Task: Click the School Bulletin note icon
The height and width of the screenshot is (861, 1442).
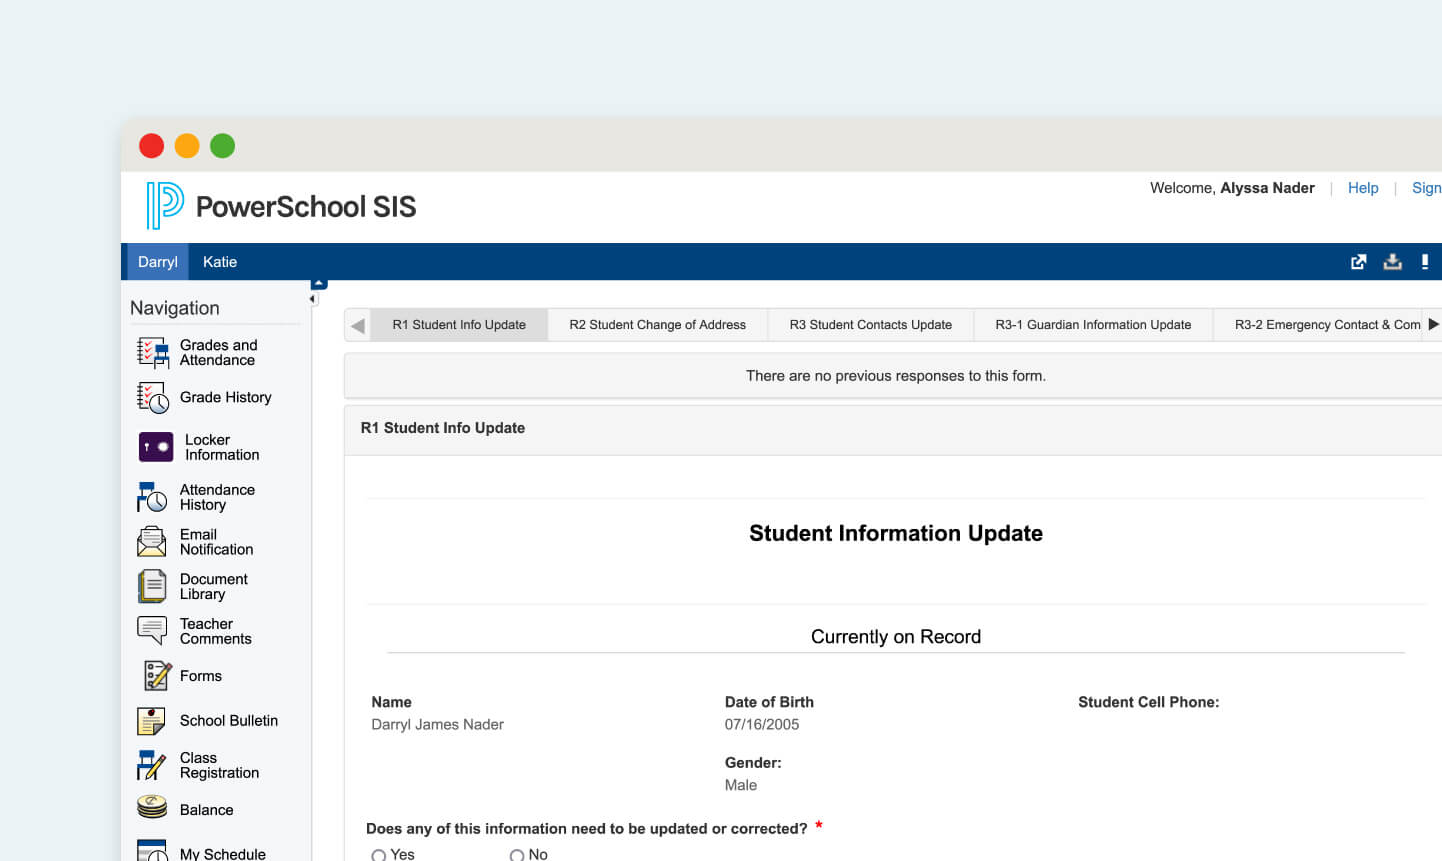Action: point(151,721)
